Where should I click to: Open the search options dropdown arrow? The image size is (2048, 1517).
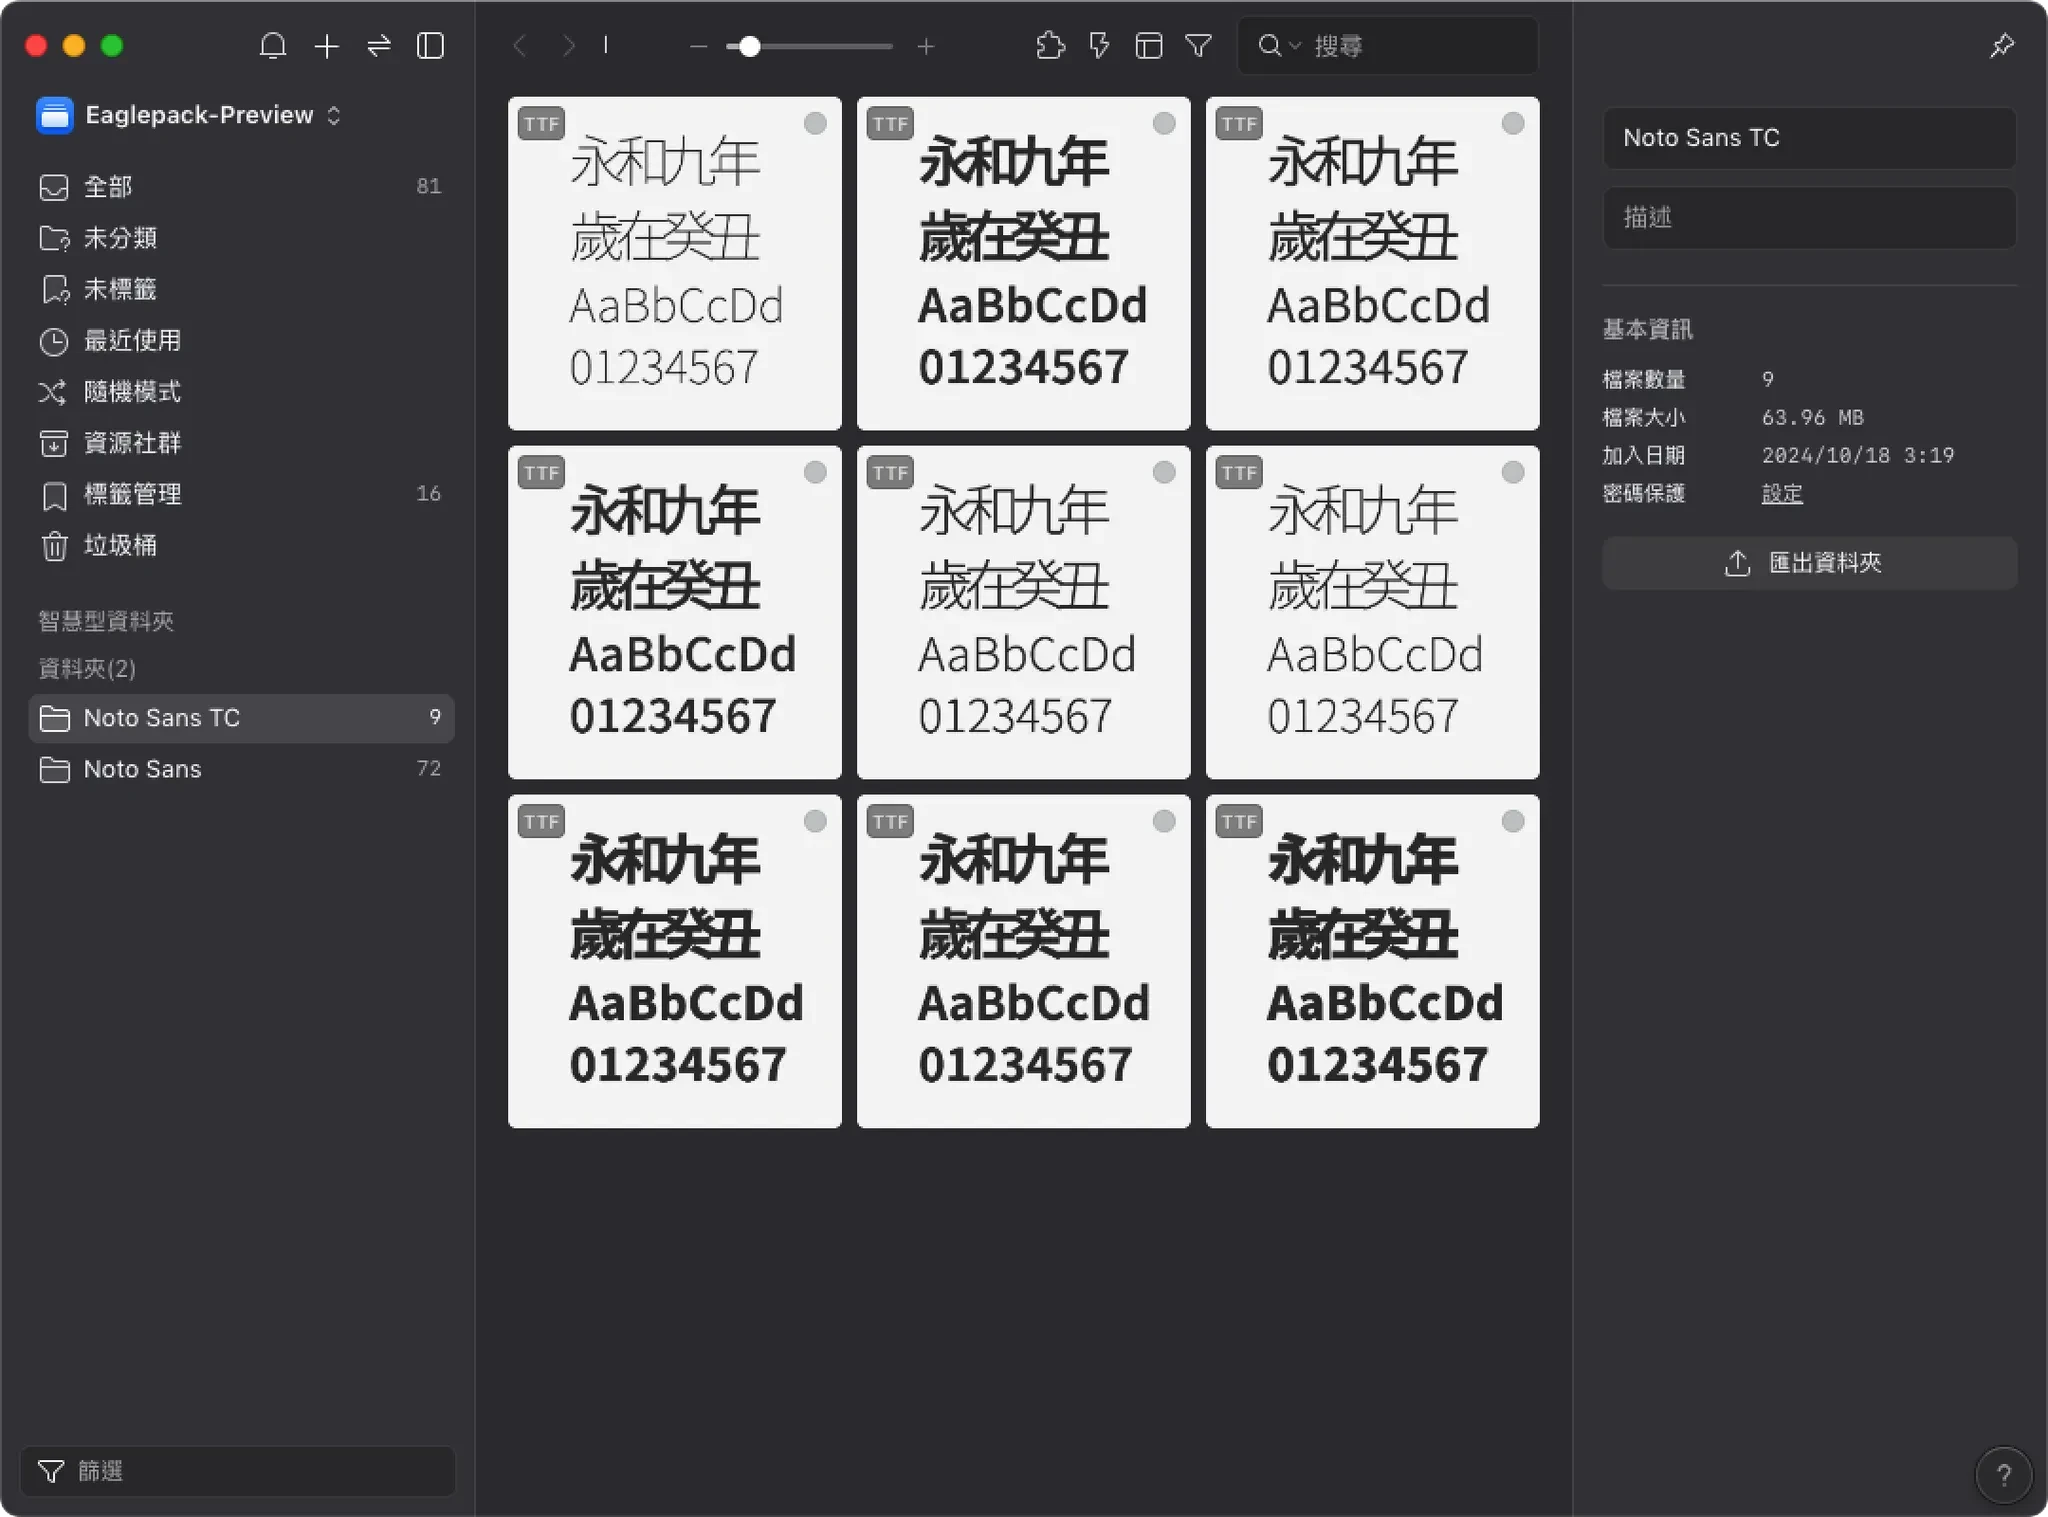point(1295,46)
